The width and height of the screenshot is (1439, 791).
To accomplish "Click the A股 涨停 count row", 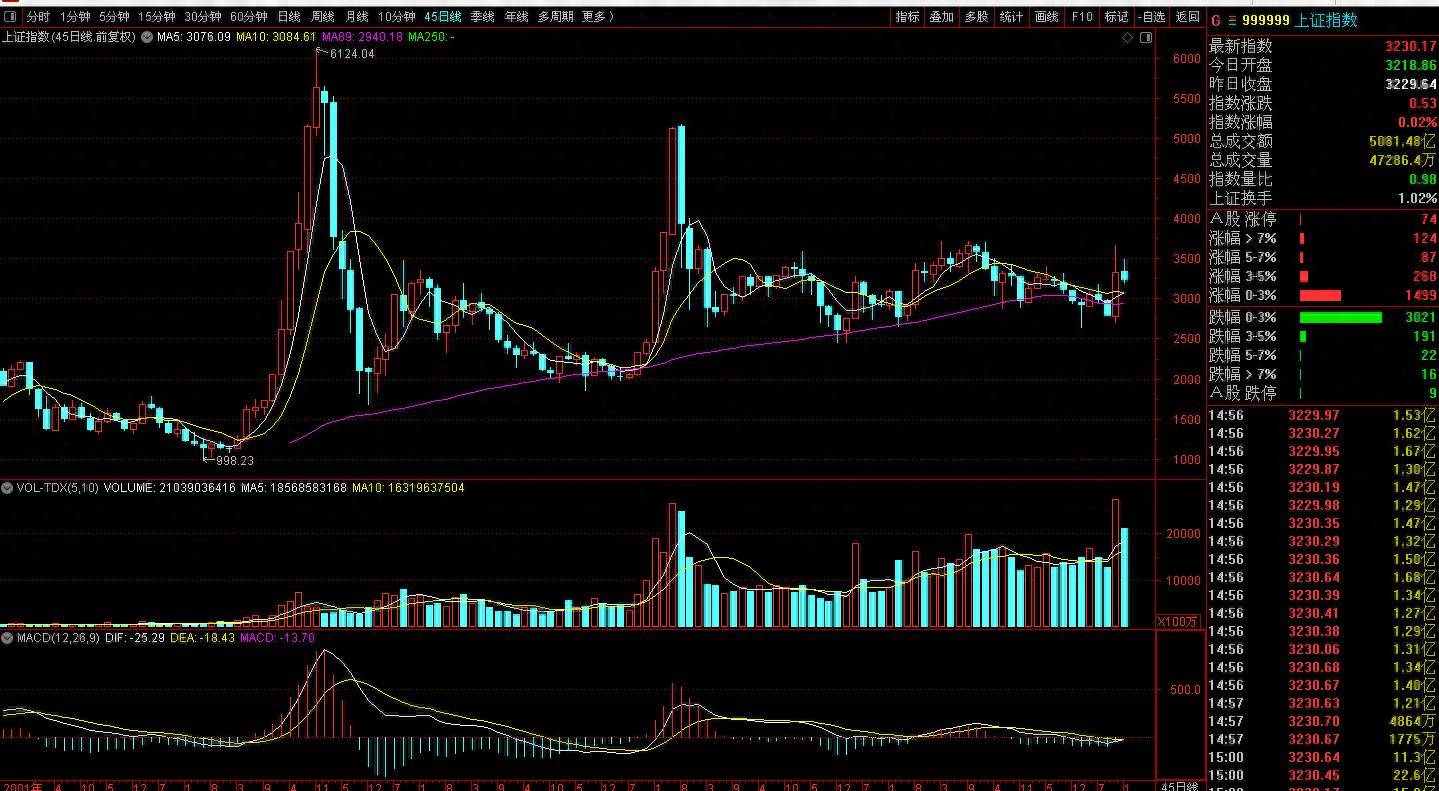I will 1322,219.
